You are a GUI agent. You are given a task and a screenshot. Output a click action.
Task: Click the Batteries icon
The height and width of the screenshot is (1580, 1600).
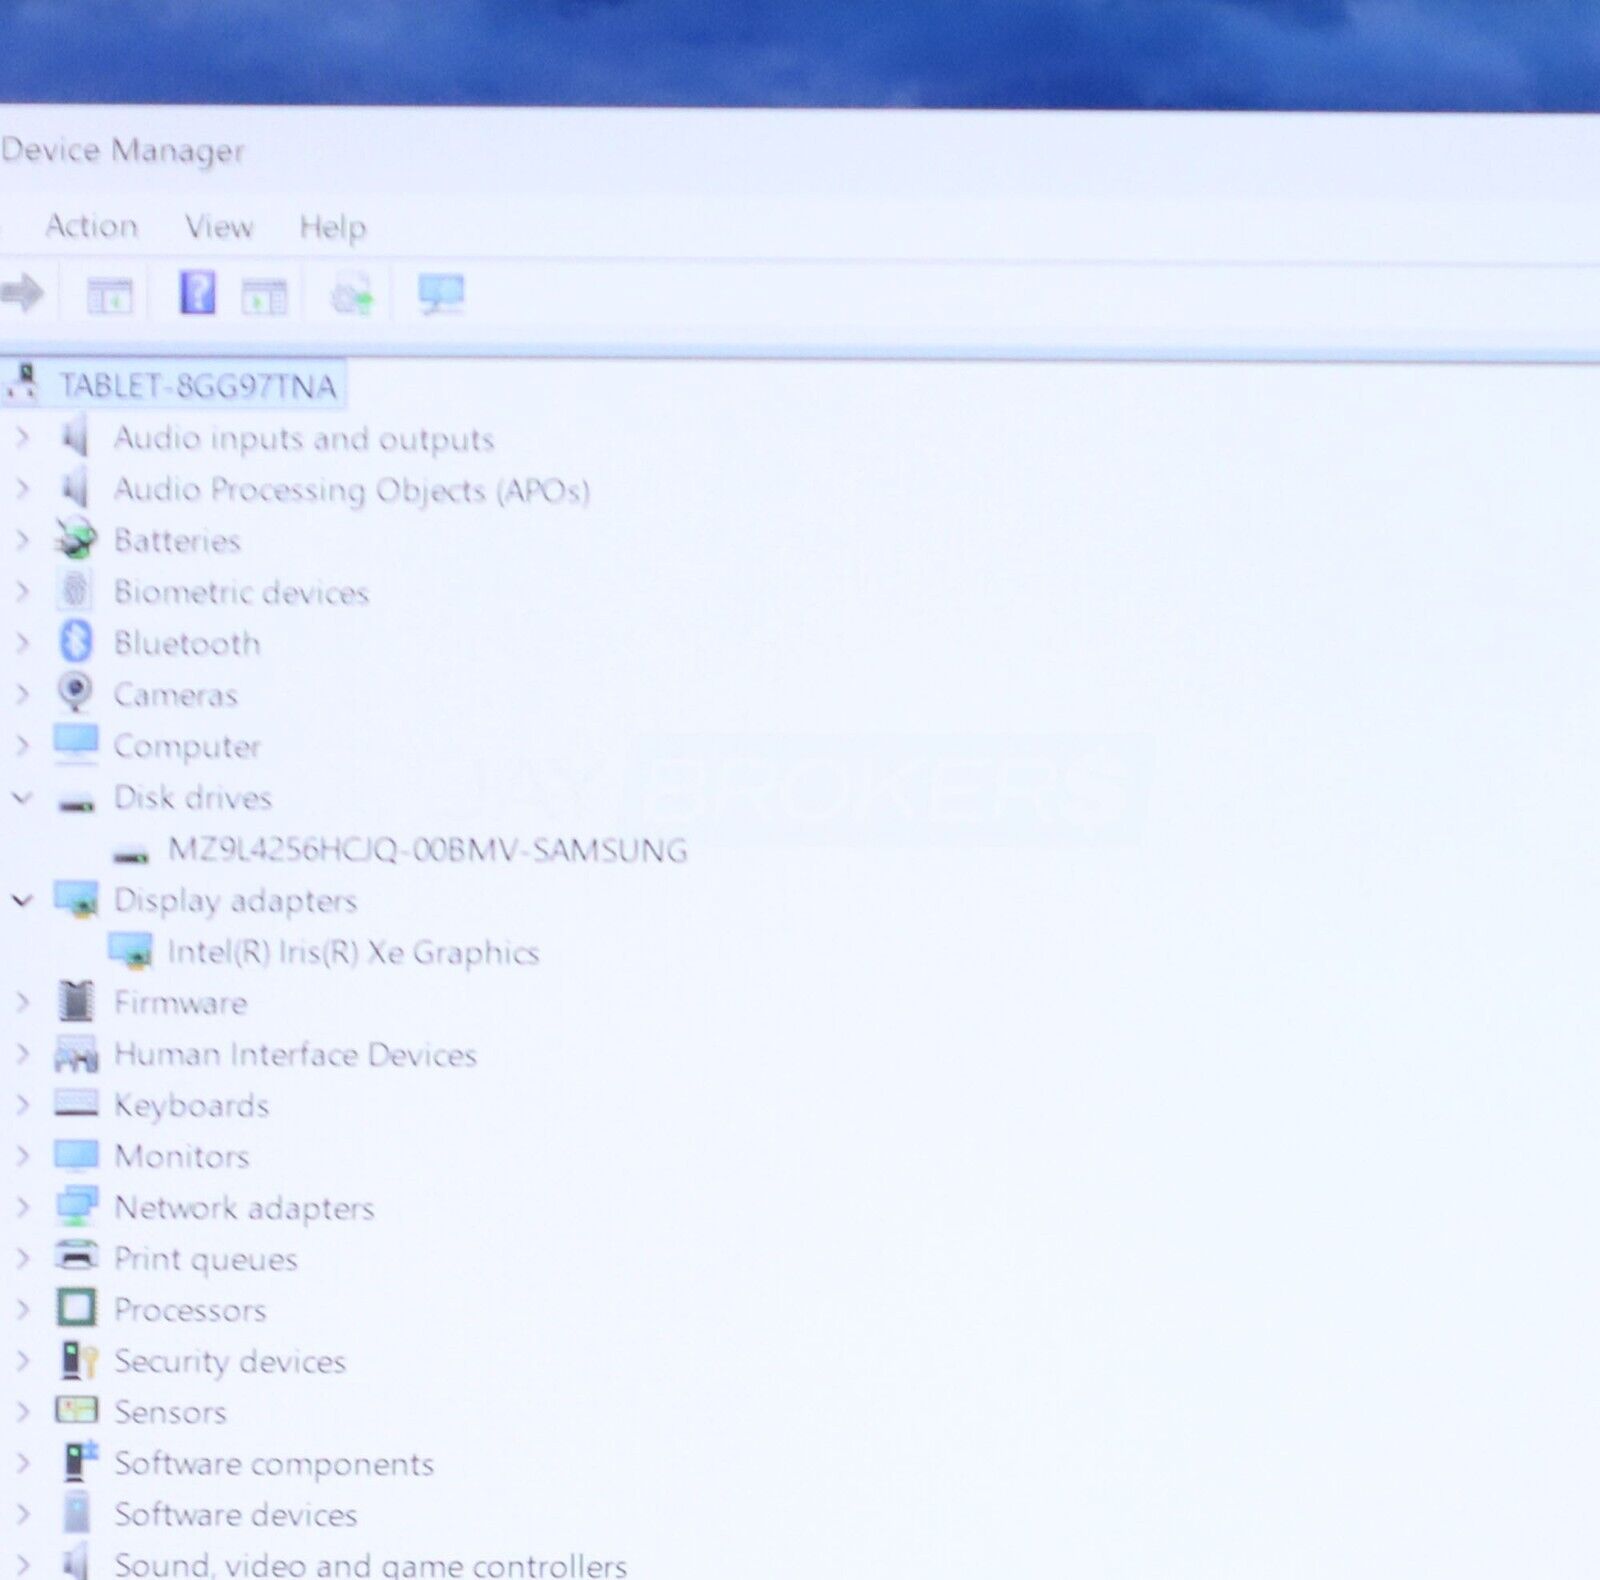pos(76,539)
